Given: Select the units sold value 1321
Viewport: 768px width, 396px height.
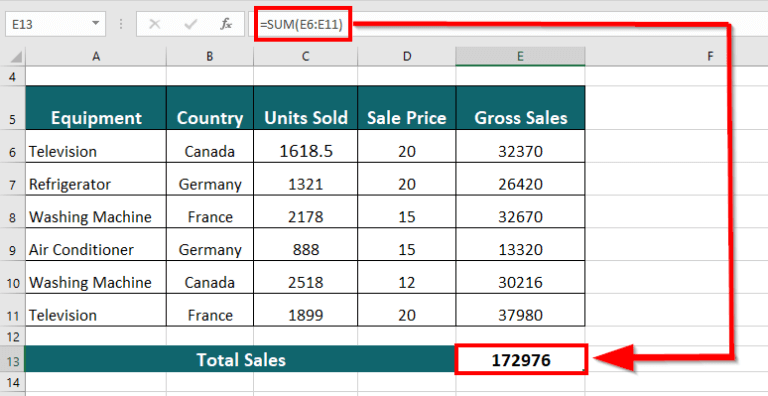Looking at the screenshot, I should [x=305, y=179].
